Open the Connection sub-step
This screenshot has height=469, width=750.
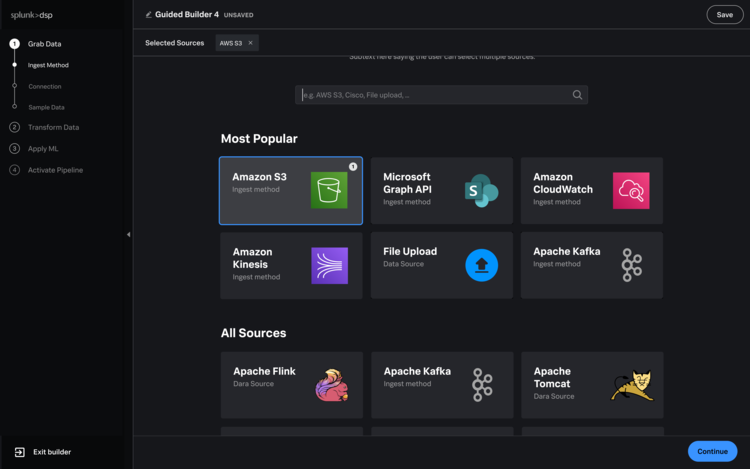coord(44,87)
